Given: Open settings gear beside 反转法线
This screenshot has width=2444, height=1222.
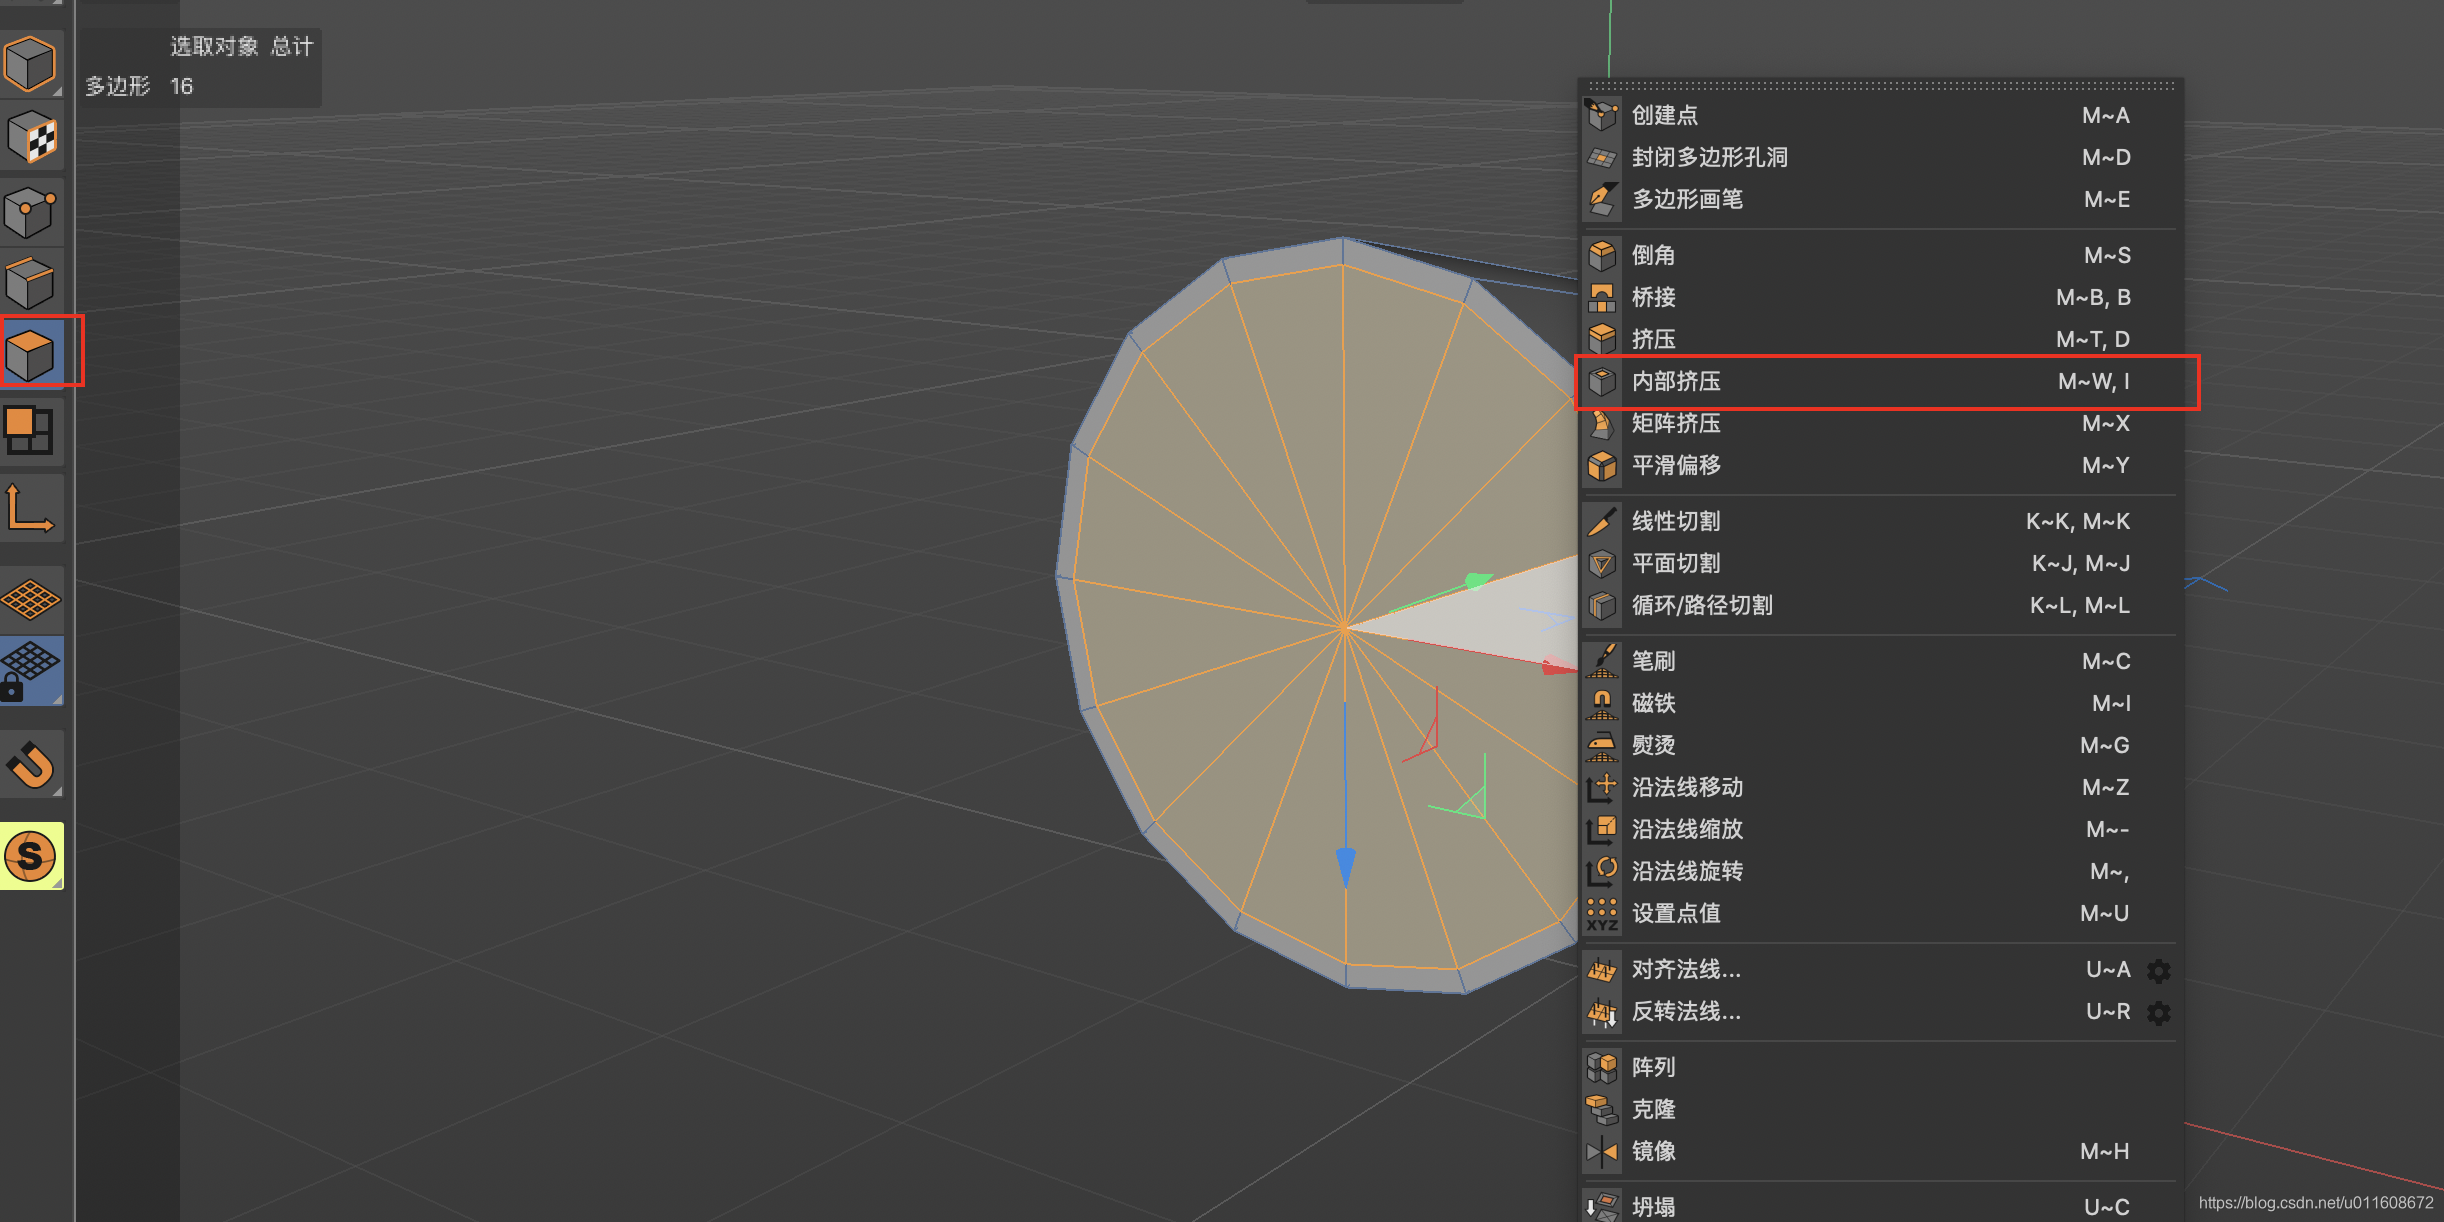Looking at the screenshot, I should coord(2159,1012).
